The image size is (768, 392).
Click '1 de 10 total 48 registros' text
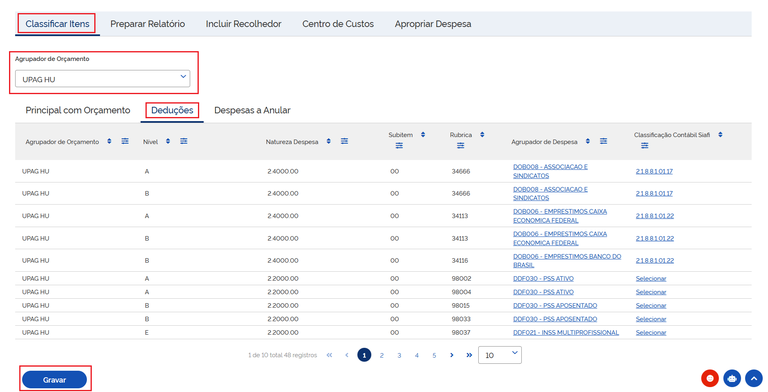[x=282, y=355]
